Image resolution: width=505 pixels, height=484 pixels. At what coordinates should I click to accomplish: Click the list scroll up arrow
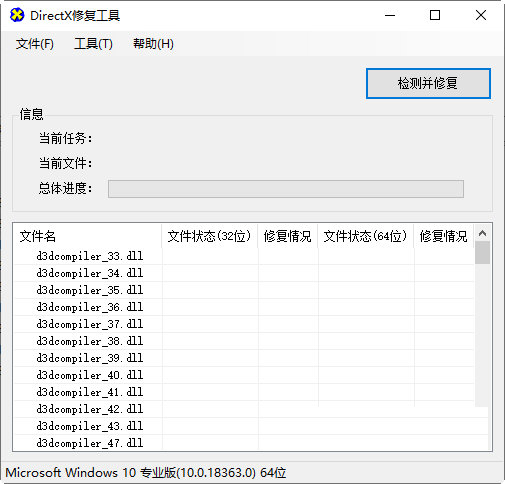482,233
